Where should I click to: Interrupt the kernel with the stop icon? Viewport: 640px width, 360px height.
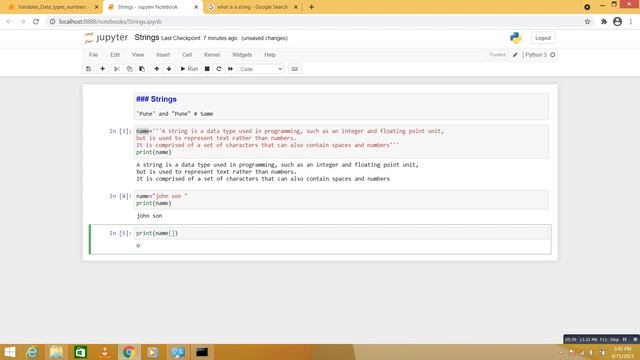(x=207, y=69)
